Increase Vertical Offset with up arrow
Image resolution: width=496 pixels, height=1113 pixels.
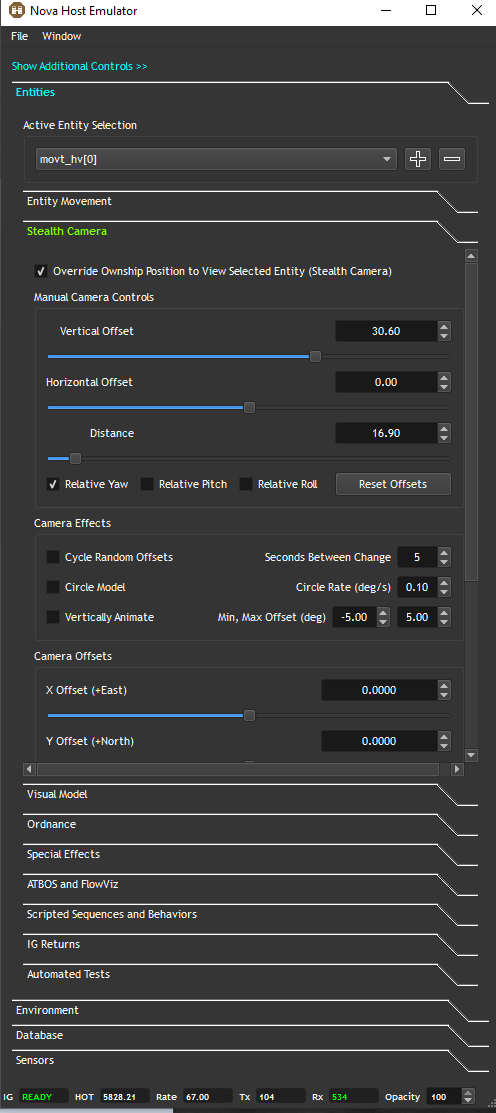[x=444, y=327]
